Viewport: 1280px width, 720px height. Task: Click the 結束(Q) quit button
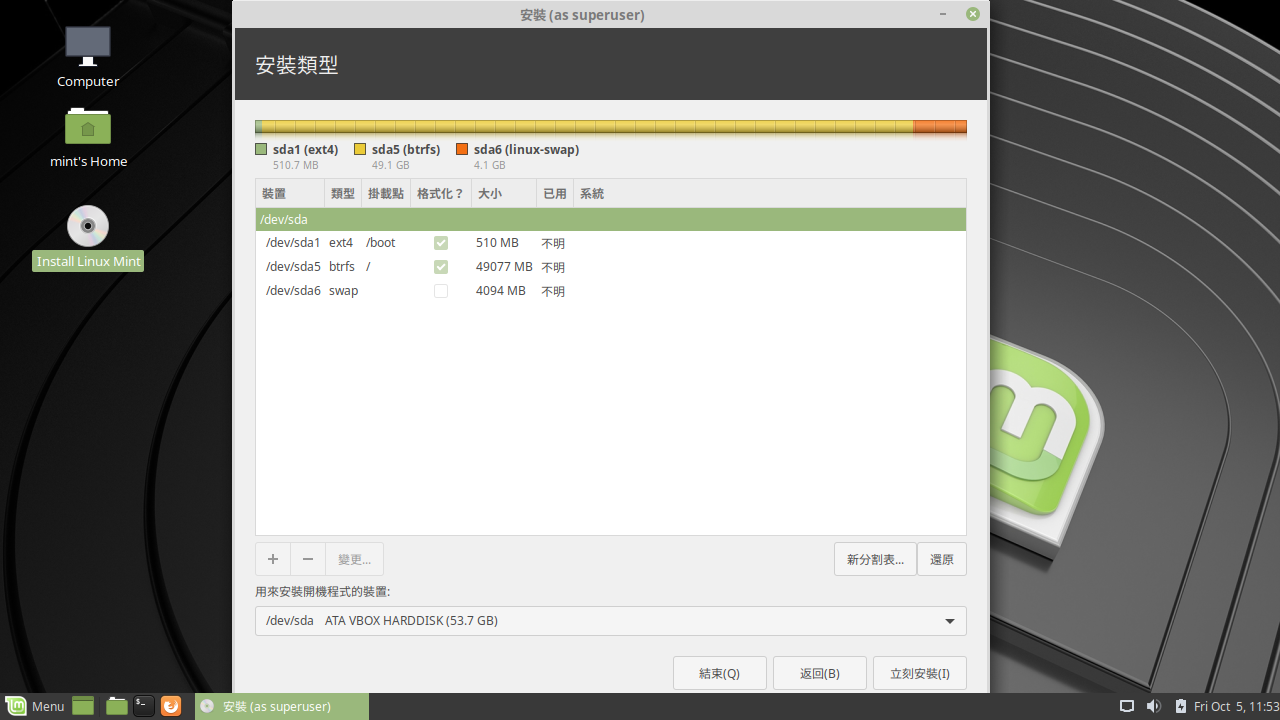pos(720,673)
